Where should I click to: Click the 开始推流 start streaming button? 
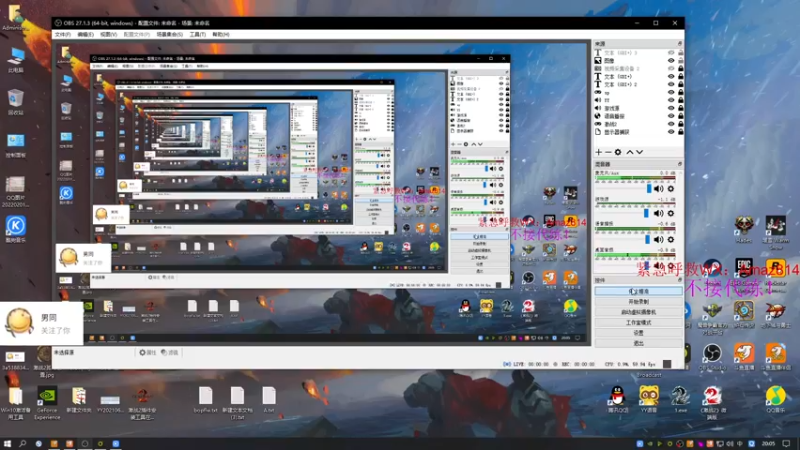638,291
